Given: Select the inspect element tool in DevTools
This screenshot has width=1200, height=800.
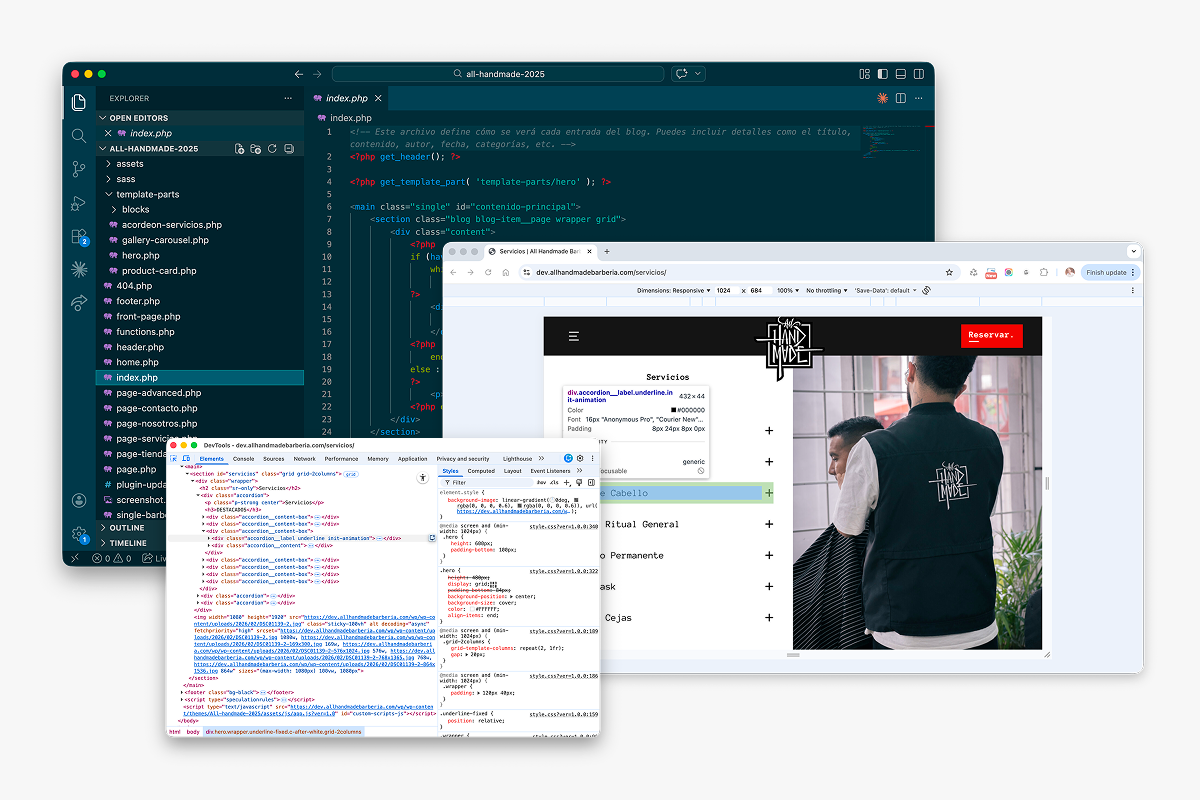Looking at the screenshot, I should [x=174, y=459].
